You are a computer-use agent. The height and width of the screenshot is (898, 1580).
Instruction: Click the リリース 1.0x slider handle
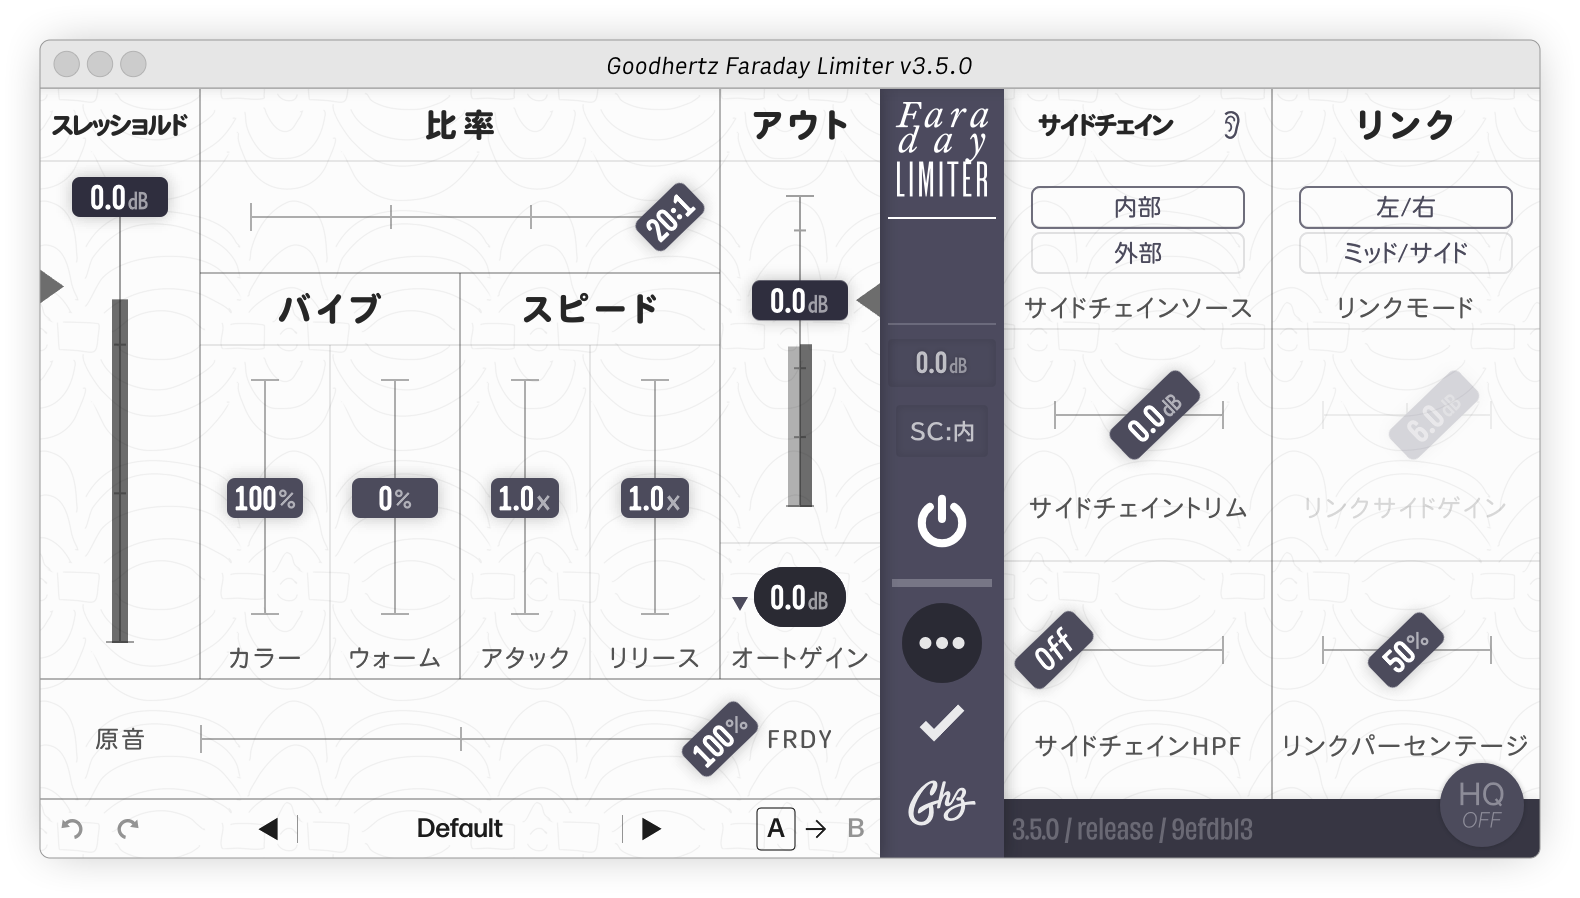coord(655,498)
